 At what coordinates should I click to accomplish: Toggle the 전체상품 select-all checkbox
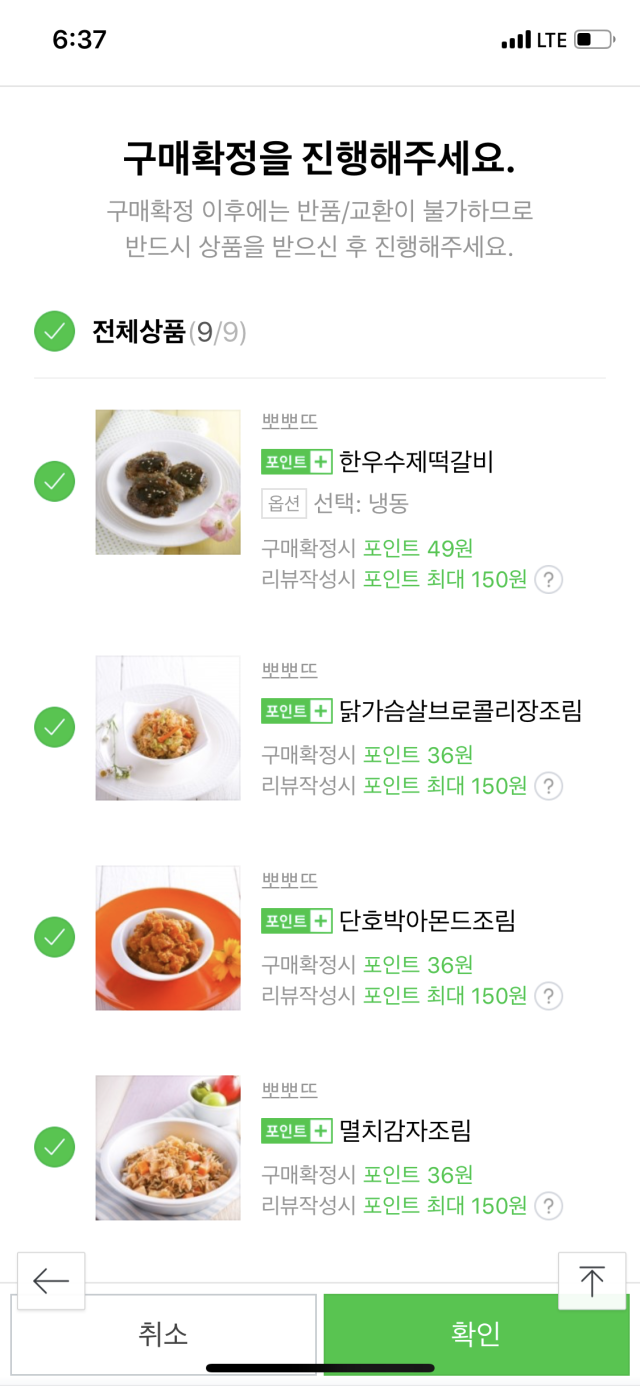(x=55, y=332)
